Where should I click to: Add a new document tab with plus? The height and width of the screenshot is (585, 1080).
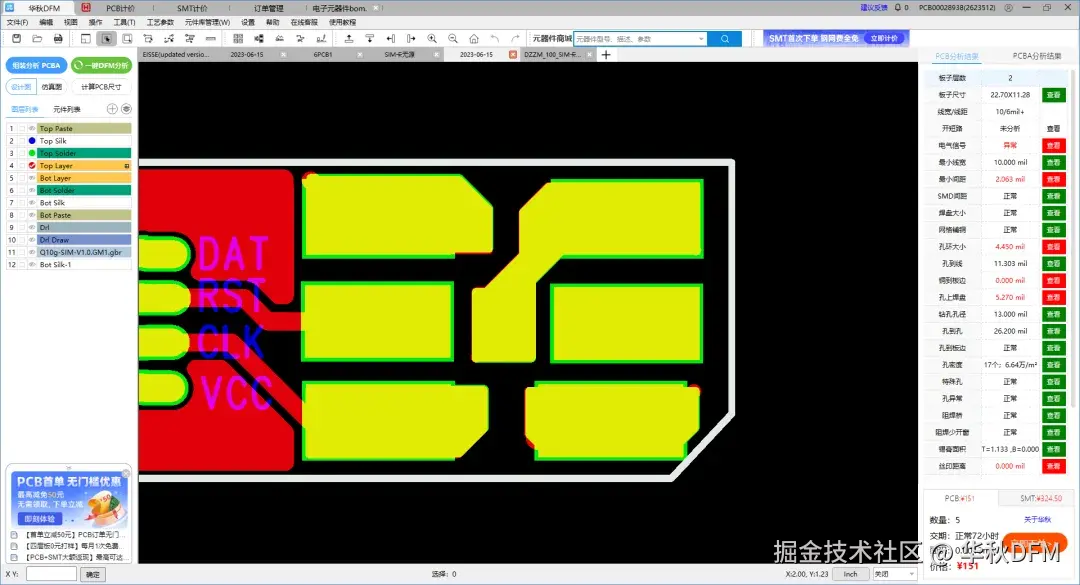(606, 54)
